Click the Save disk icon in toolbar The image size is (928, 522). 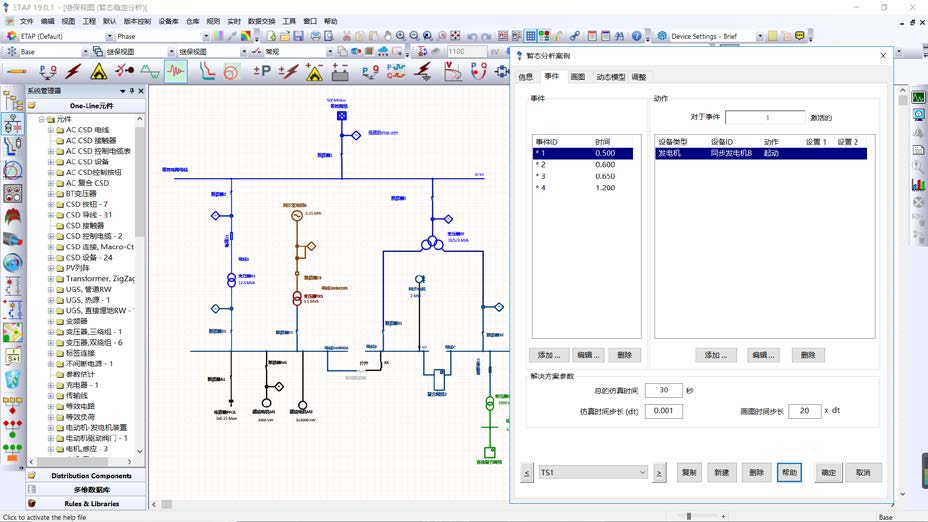coord(299,36)
